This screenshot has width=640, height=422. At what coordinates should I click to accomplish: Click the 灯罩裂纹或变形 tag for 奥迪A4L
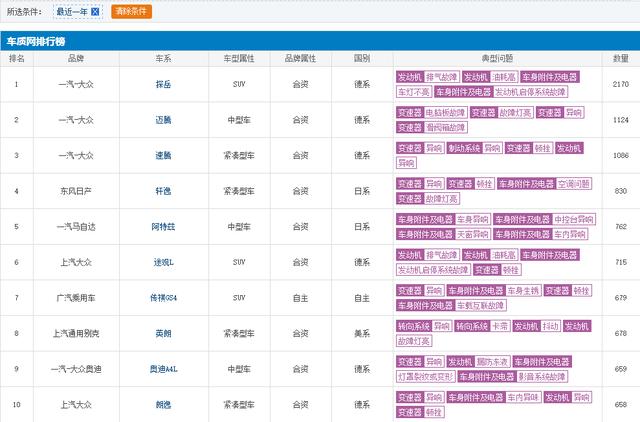[426, 376]
